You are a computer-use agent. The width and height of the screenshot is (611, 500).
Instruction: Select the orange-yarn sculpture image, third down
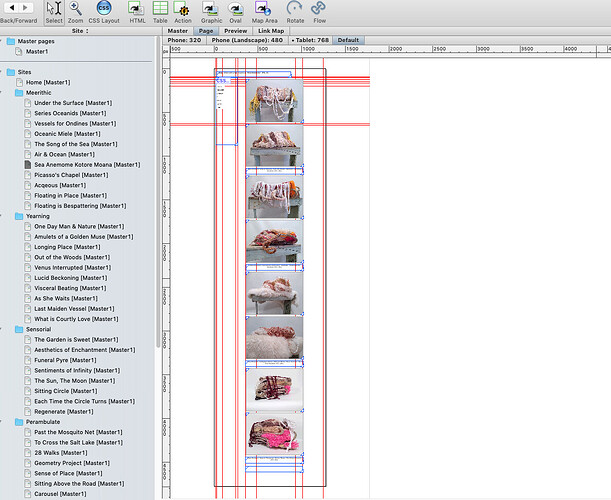(x=274, y=196)
